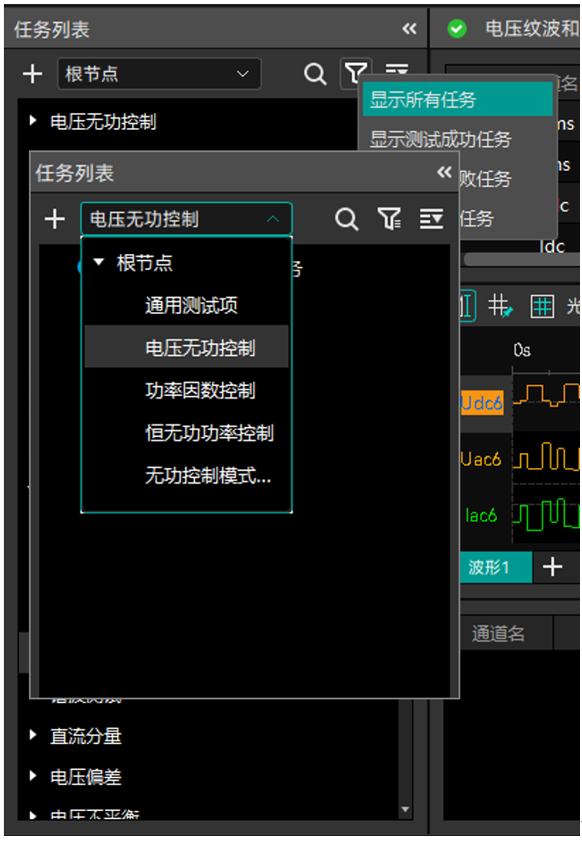Screen dimensions: 582x841
Task: Collapse the back task list panel
Action: tap(409, 28)
